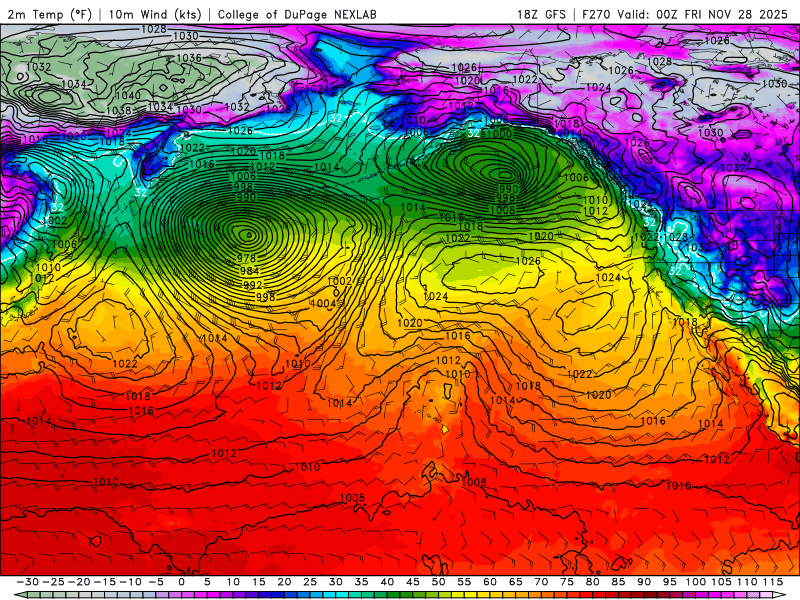Click the "F270 Valid: 00Z FRI NOV 28 2025" text
The image size is (800, 600).
click(685, 14)
